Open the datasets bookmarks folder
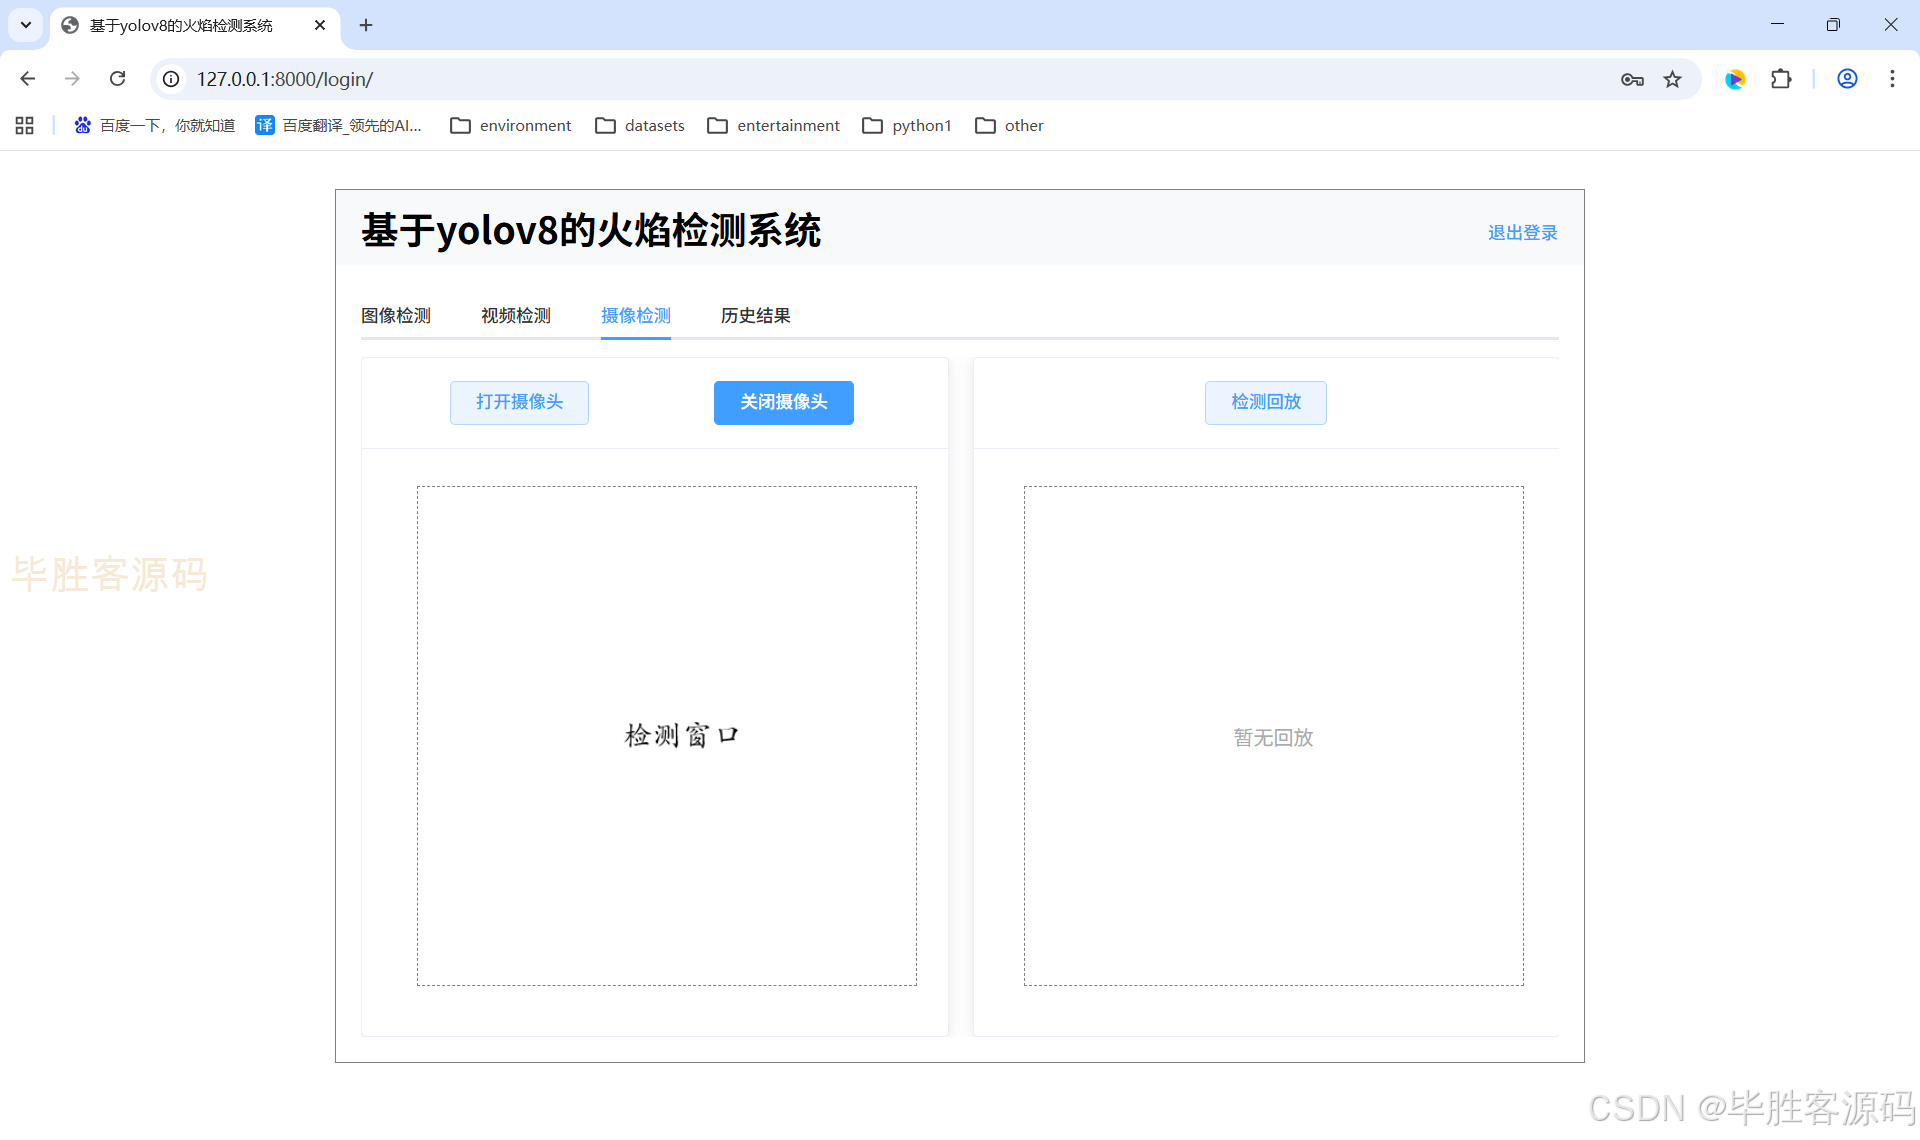This screenshot has width=1920, height=1140. point(640,125)
